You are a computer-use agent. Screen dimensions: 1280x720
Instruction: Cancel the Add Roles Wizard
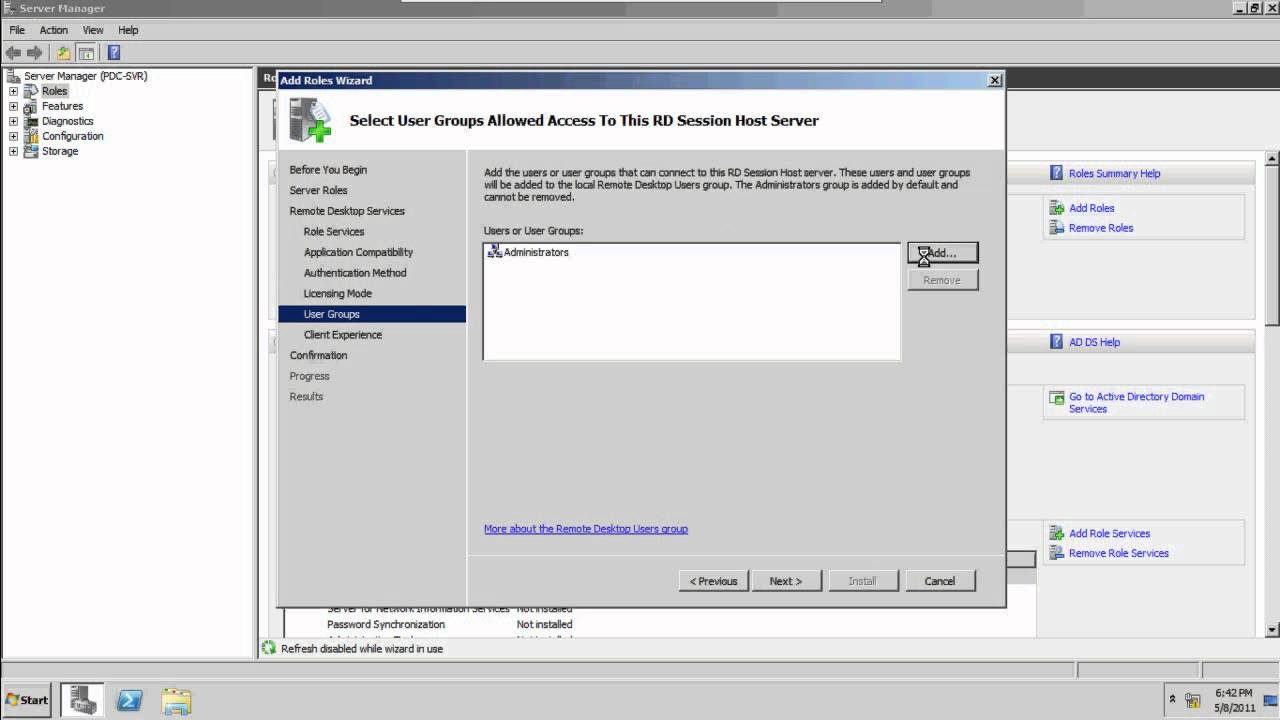tap(940, 581)
